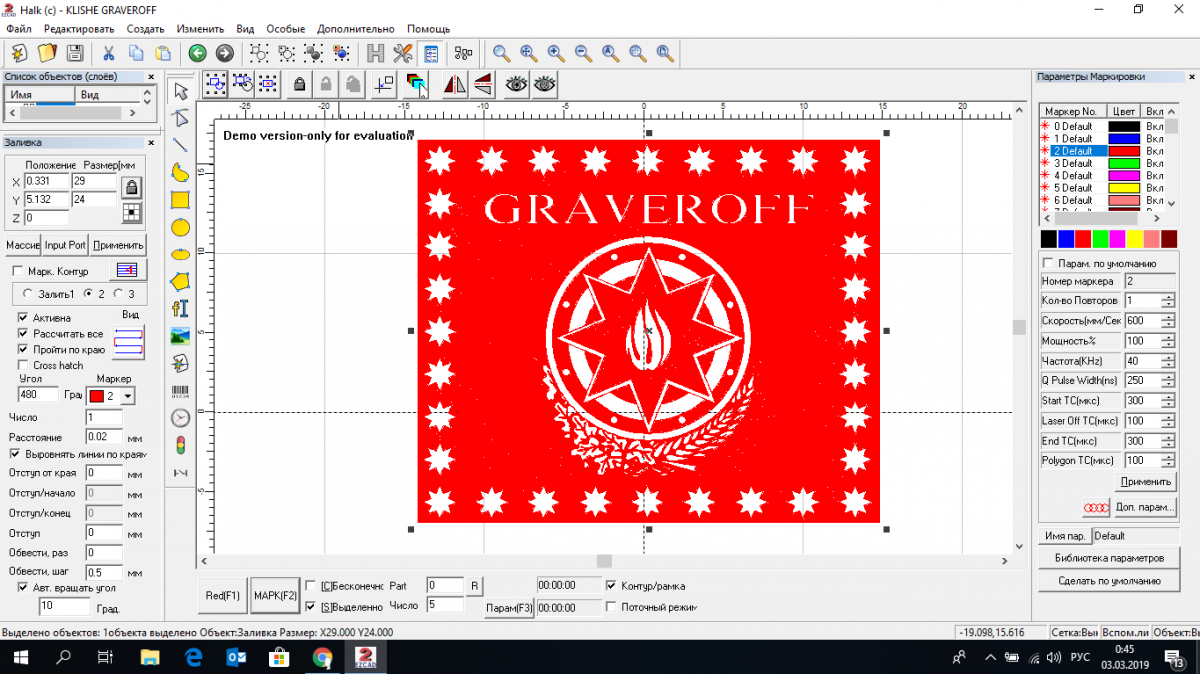Image resolution: width=1200 pixels, height=674 pixels.
Task: Click the Скорость(мм/Сек) spinner arrows
Action: 1168,321
